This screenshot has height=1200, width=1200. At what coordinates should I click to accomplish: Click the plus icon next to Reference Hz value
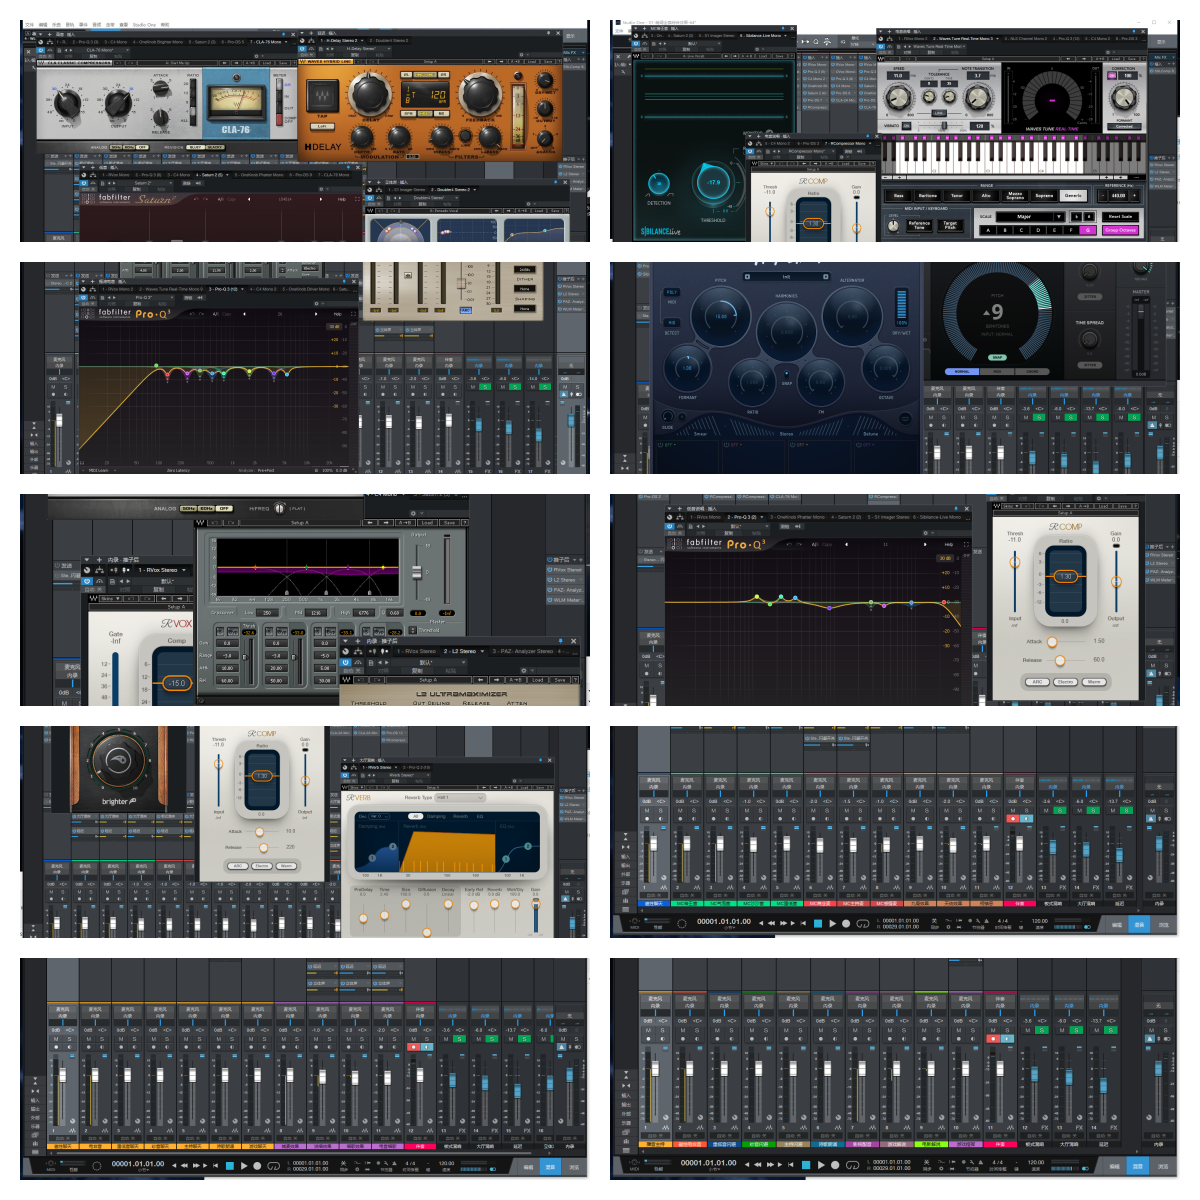click(x=1134, y=196)
